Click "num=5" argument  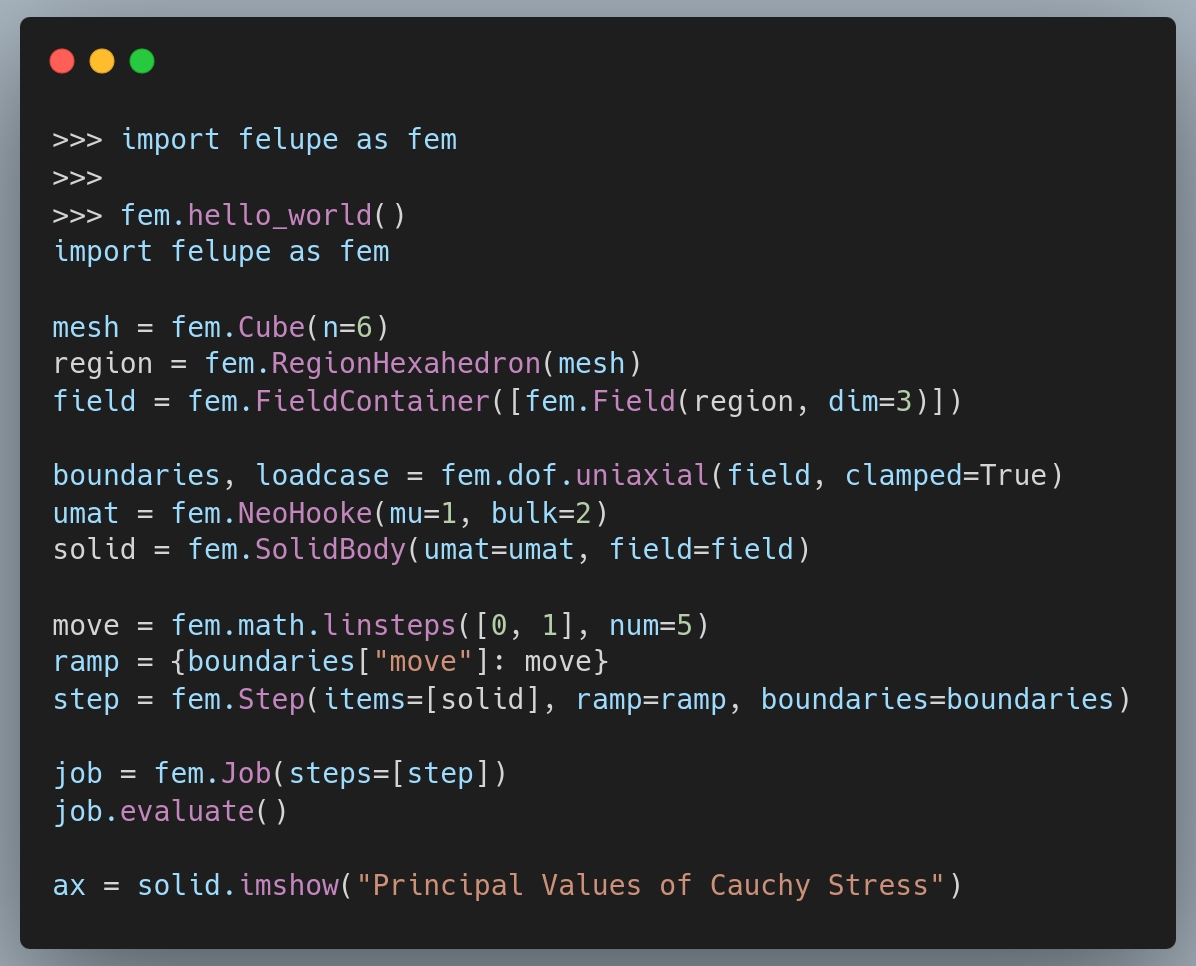point(651,626)
